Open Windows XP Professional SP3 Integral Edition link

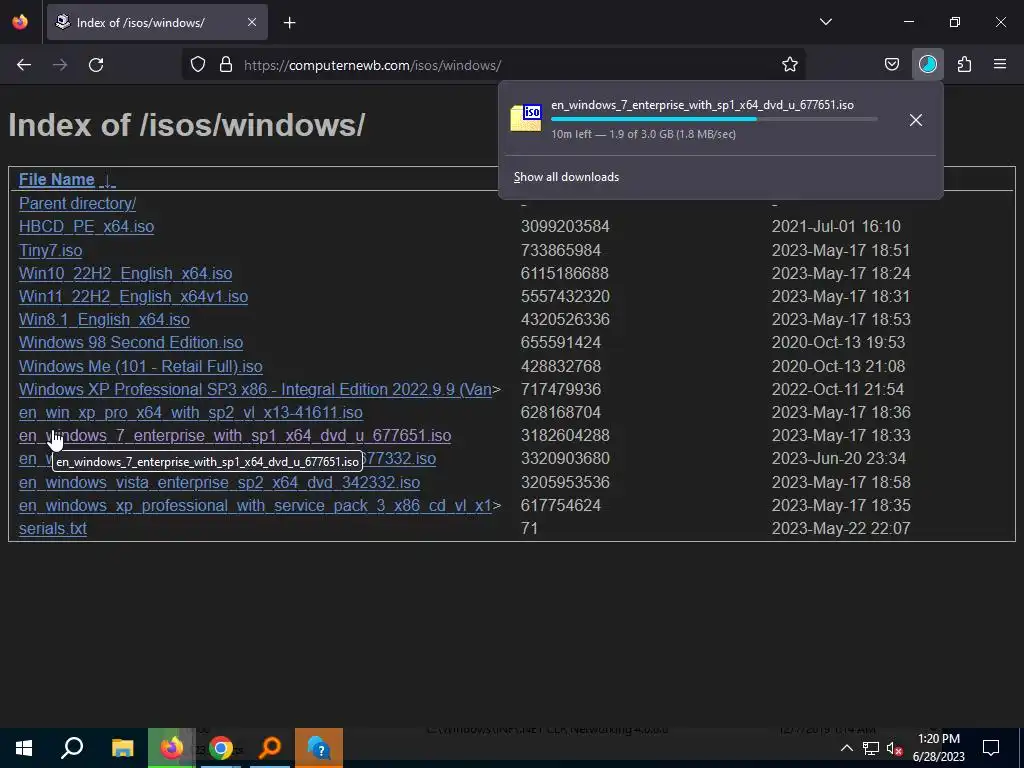tap(255, 389)
